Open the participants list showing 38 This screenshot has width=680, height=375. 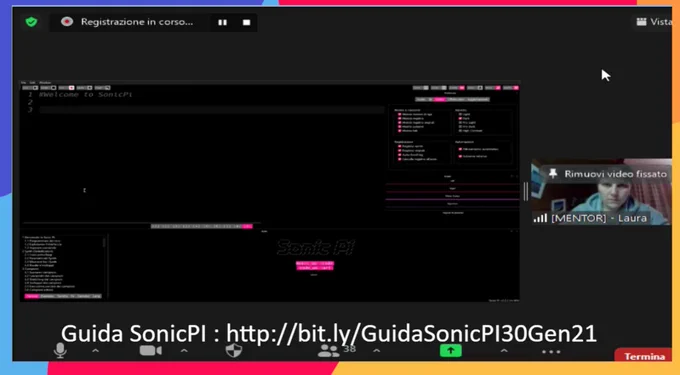337,350
